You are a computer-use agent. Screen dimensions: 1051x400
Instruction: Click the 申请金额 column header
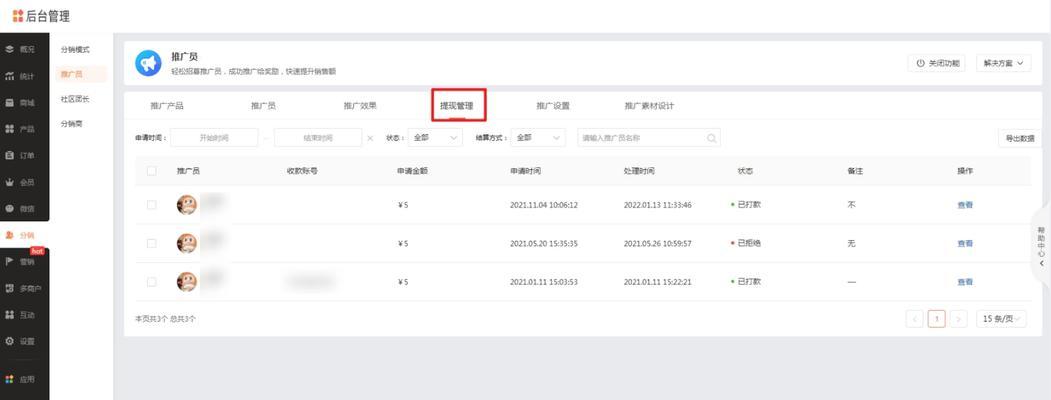coord(412,171)
